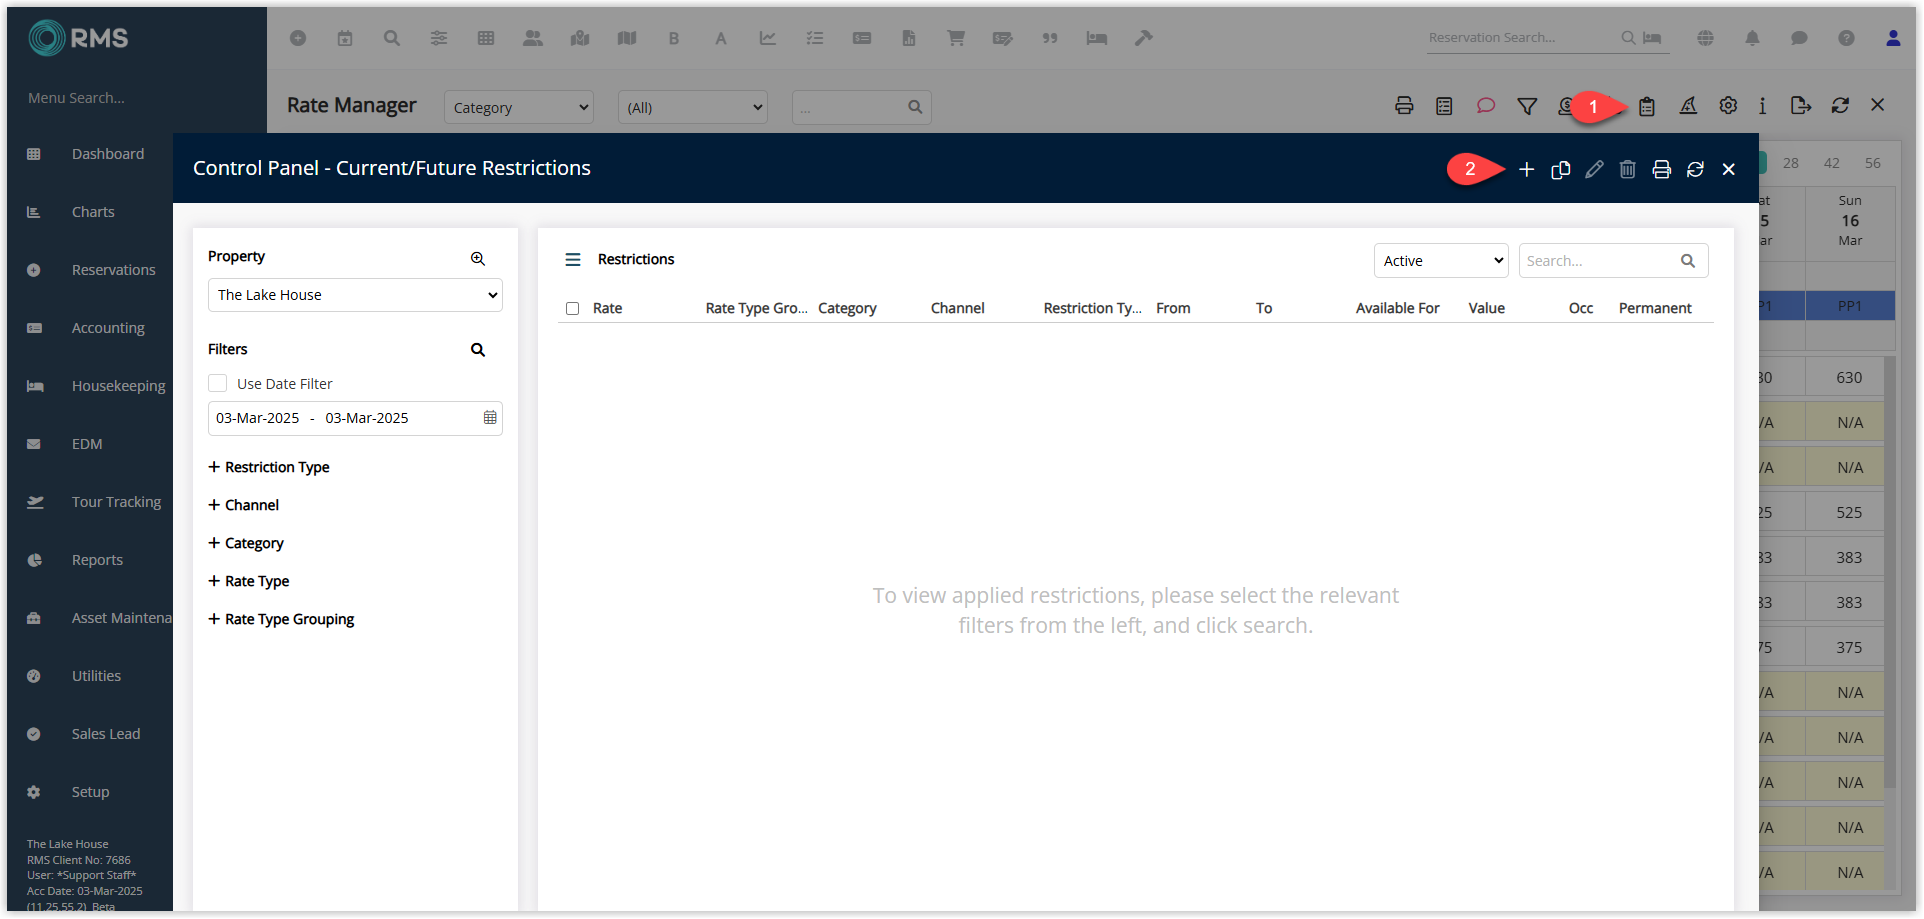Viewport: 1924px width, 919px height.
Task: Open the Active status dropdown
Action: pos(1441,261)
